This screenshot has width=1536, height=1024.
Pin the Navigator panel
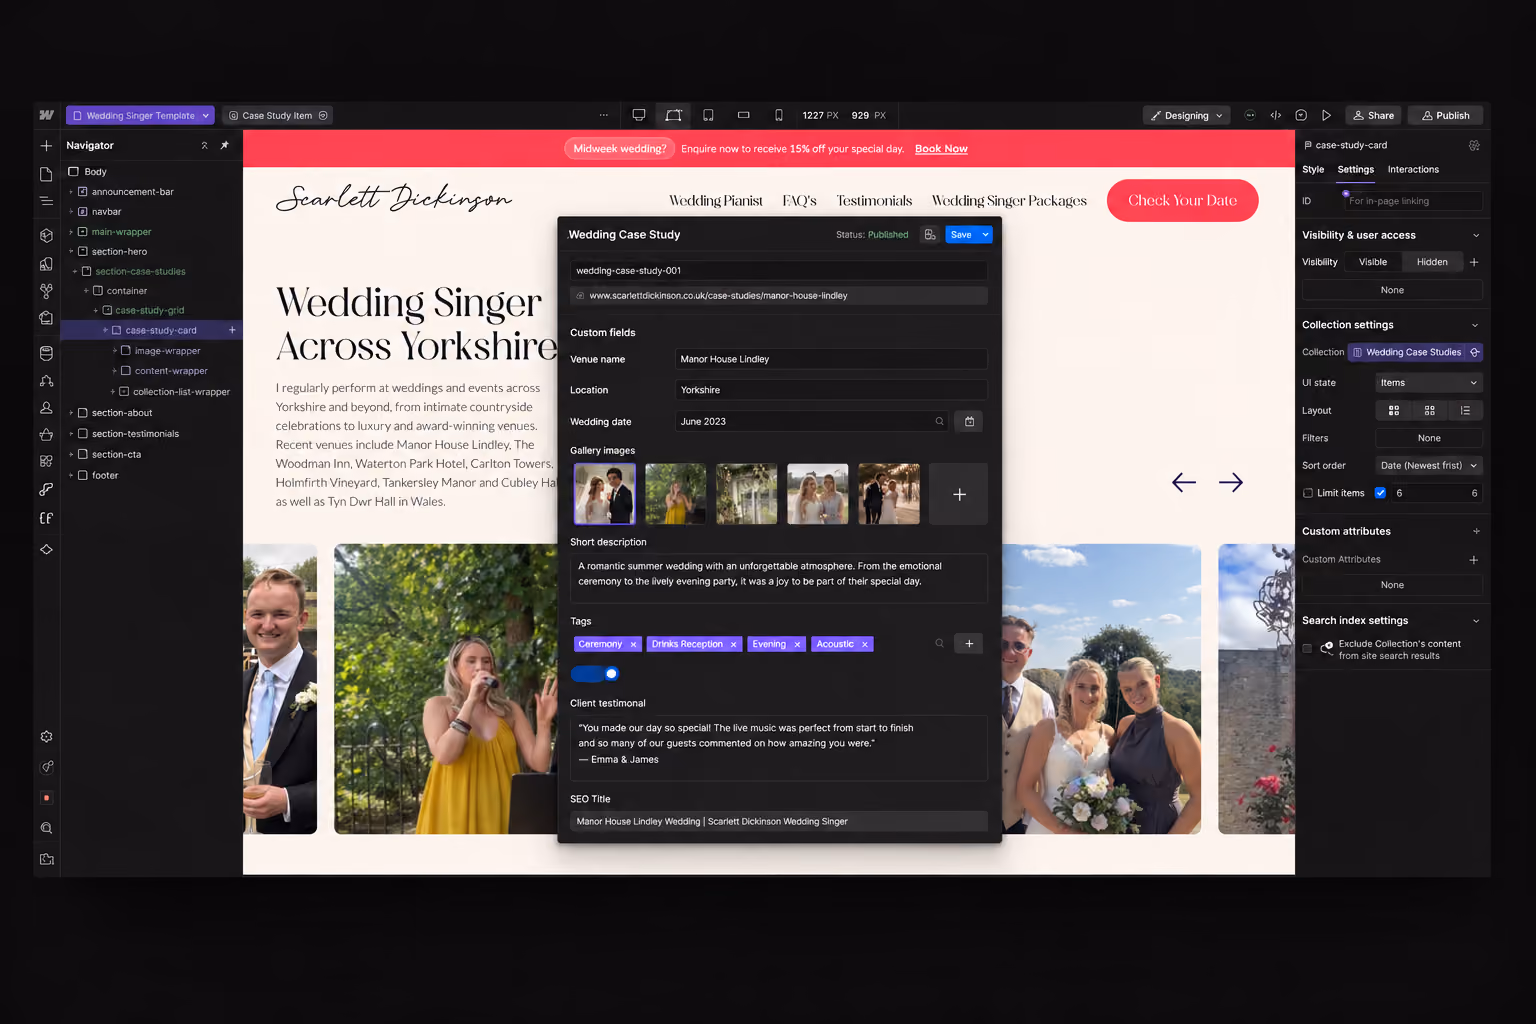pyautogui.click(x=225, y=145)
